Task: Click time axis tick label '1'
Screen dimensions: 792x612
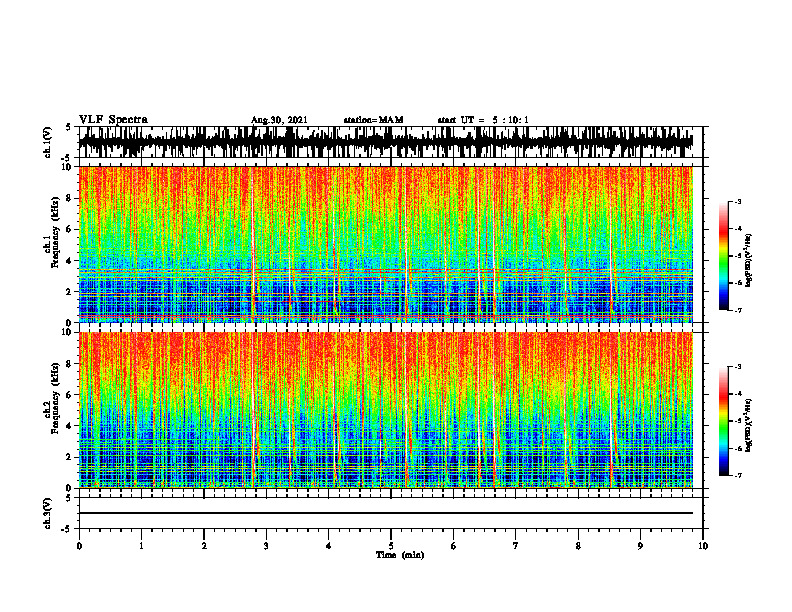Action: tap(141, 546)
